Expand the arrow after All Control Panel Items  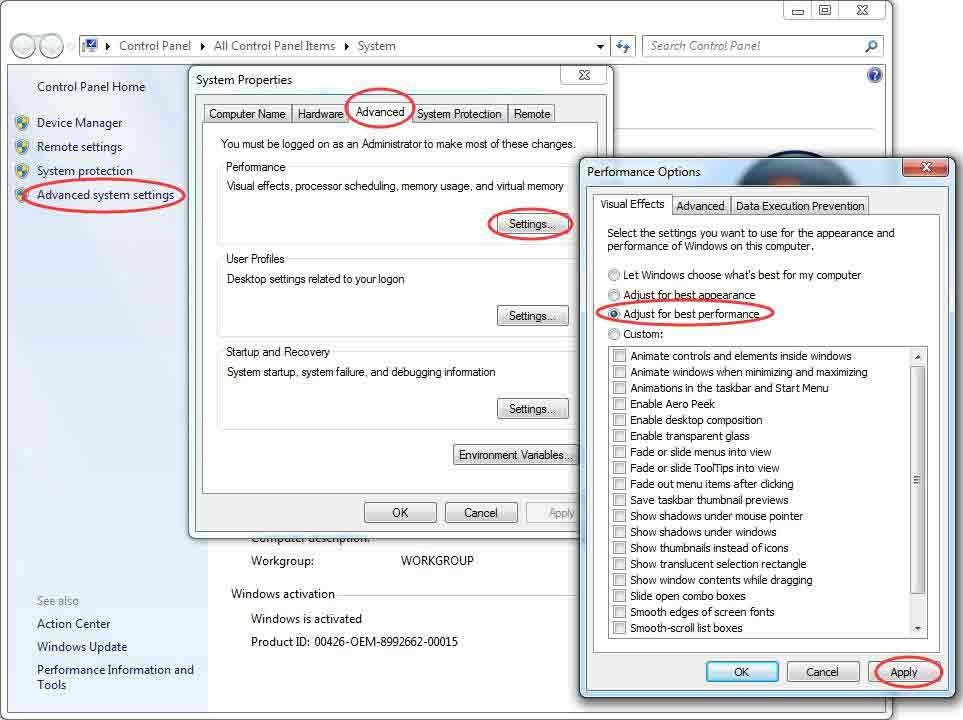pyautogui.click(x=347, y=46)
